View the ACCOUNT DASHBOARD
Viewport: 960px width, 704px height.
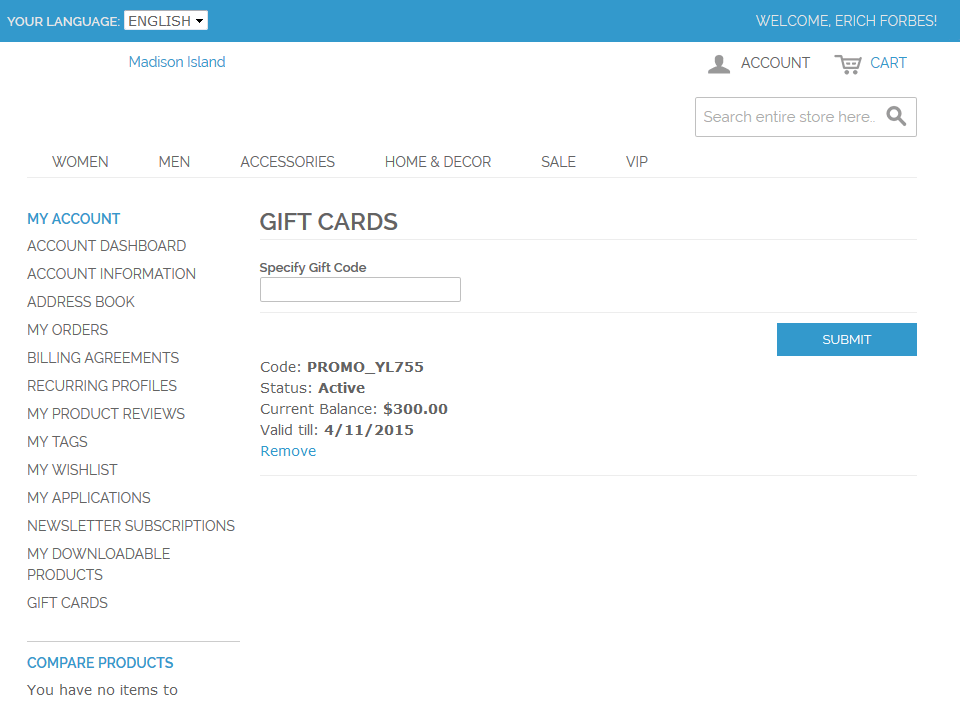coord(106,245)
